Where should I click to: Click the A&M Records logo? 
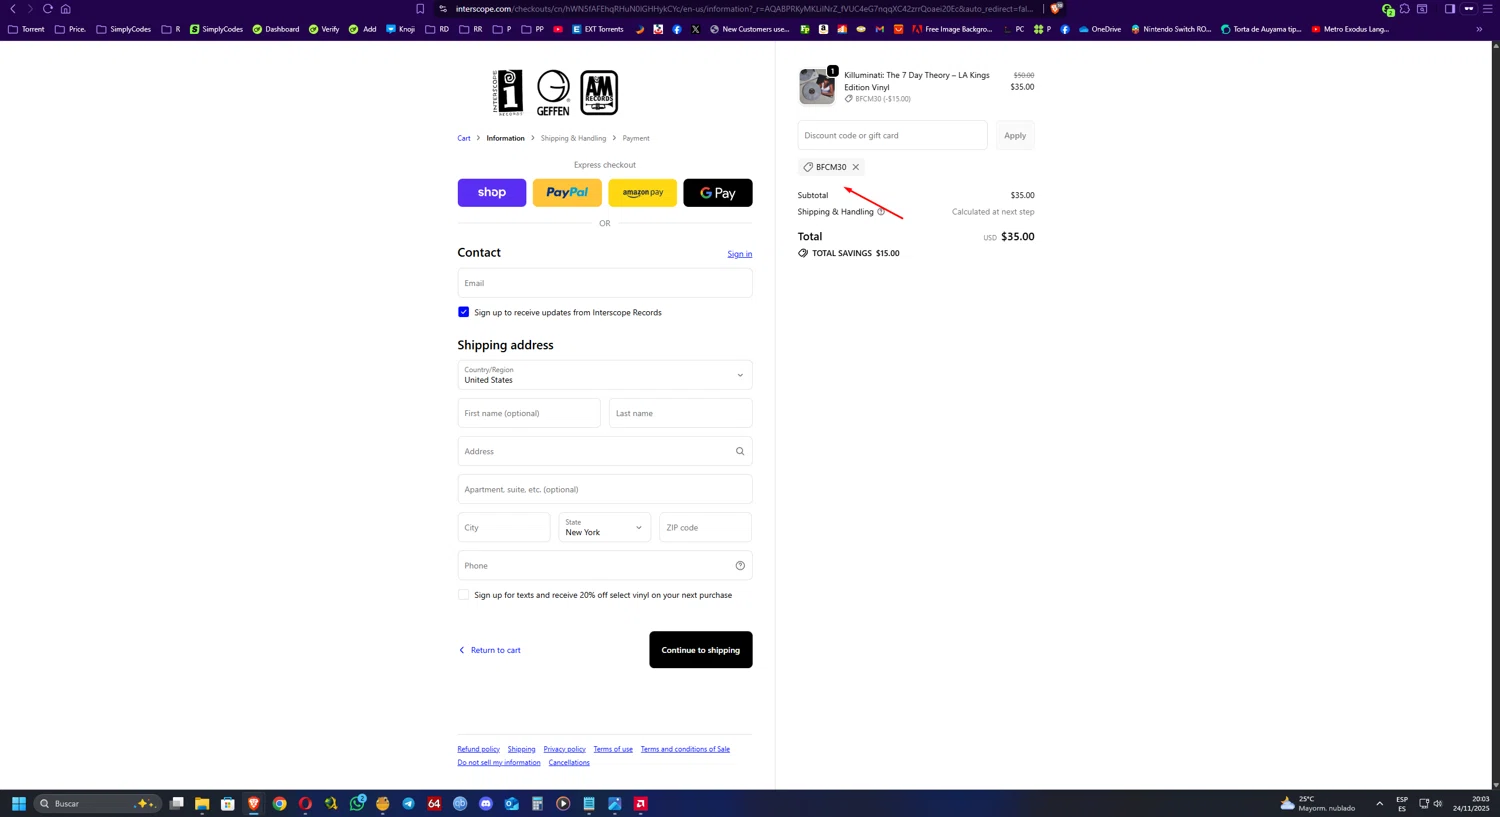point(599,93)
